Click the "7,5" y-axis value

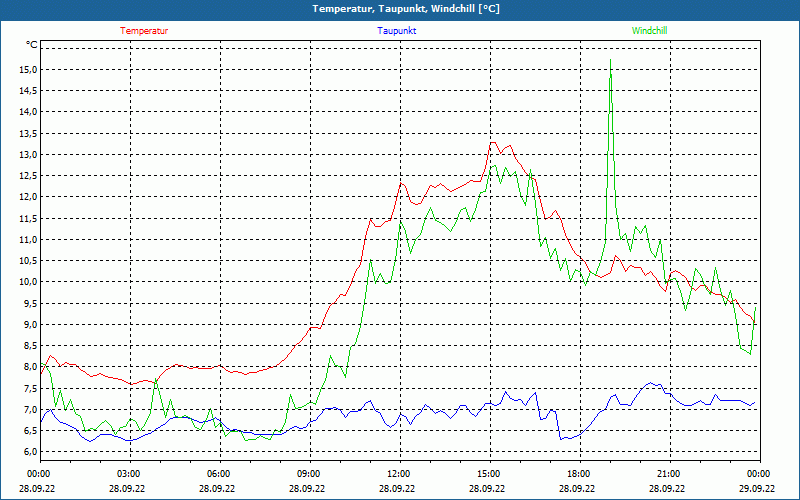[31, 388]
